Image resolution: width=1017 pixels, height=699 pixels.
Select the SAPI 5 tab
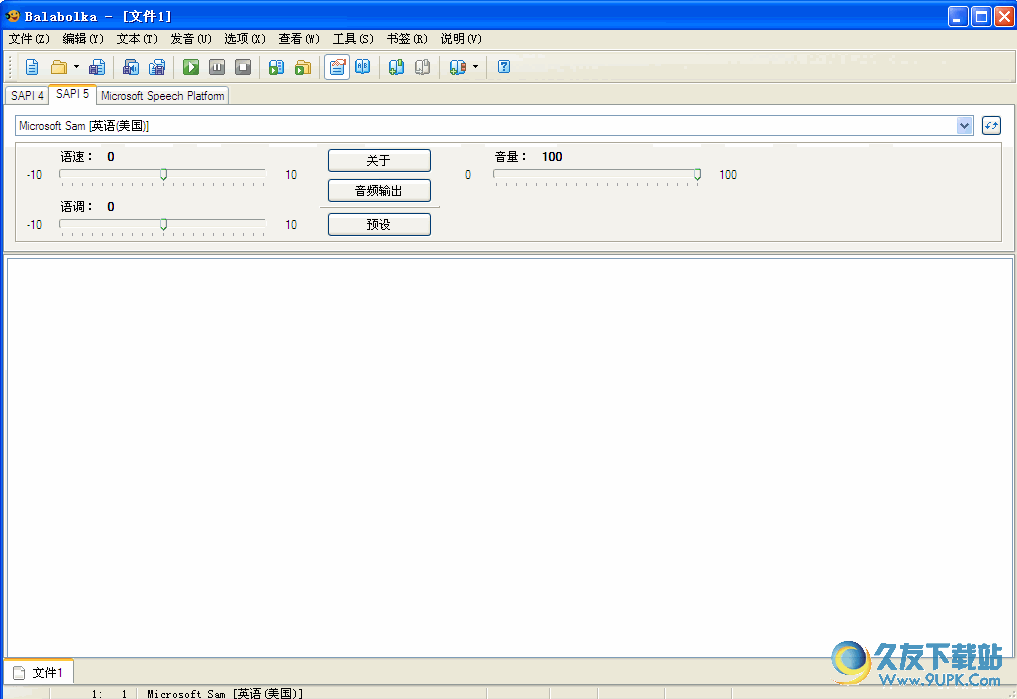point(73,94)
